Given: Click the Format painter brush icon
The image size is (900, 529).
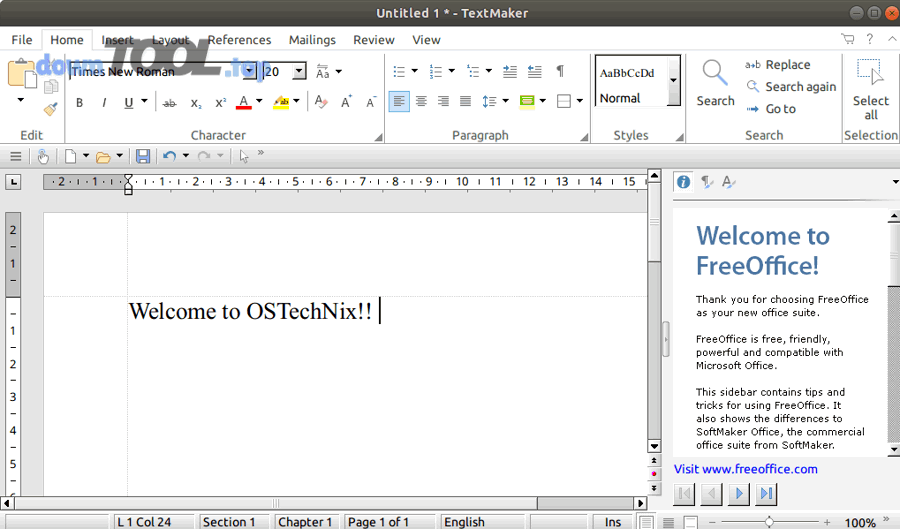Looking at the screenshot, I should [x=50, y=108].
